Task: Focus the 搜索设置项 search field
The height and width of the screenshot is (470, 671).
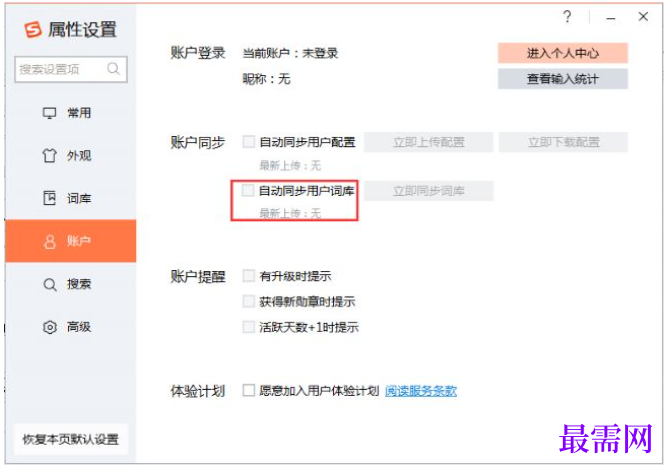Action: (x=71, y=69)
